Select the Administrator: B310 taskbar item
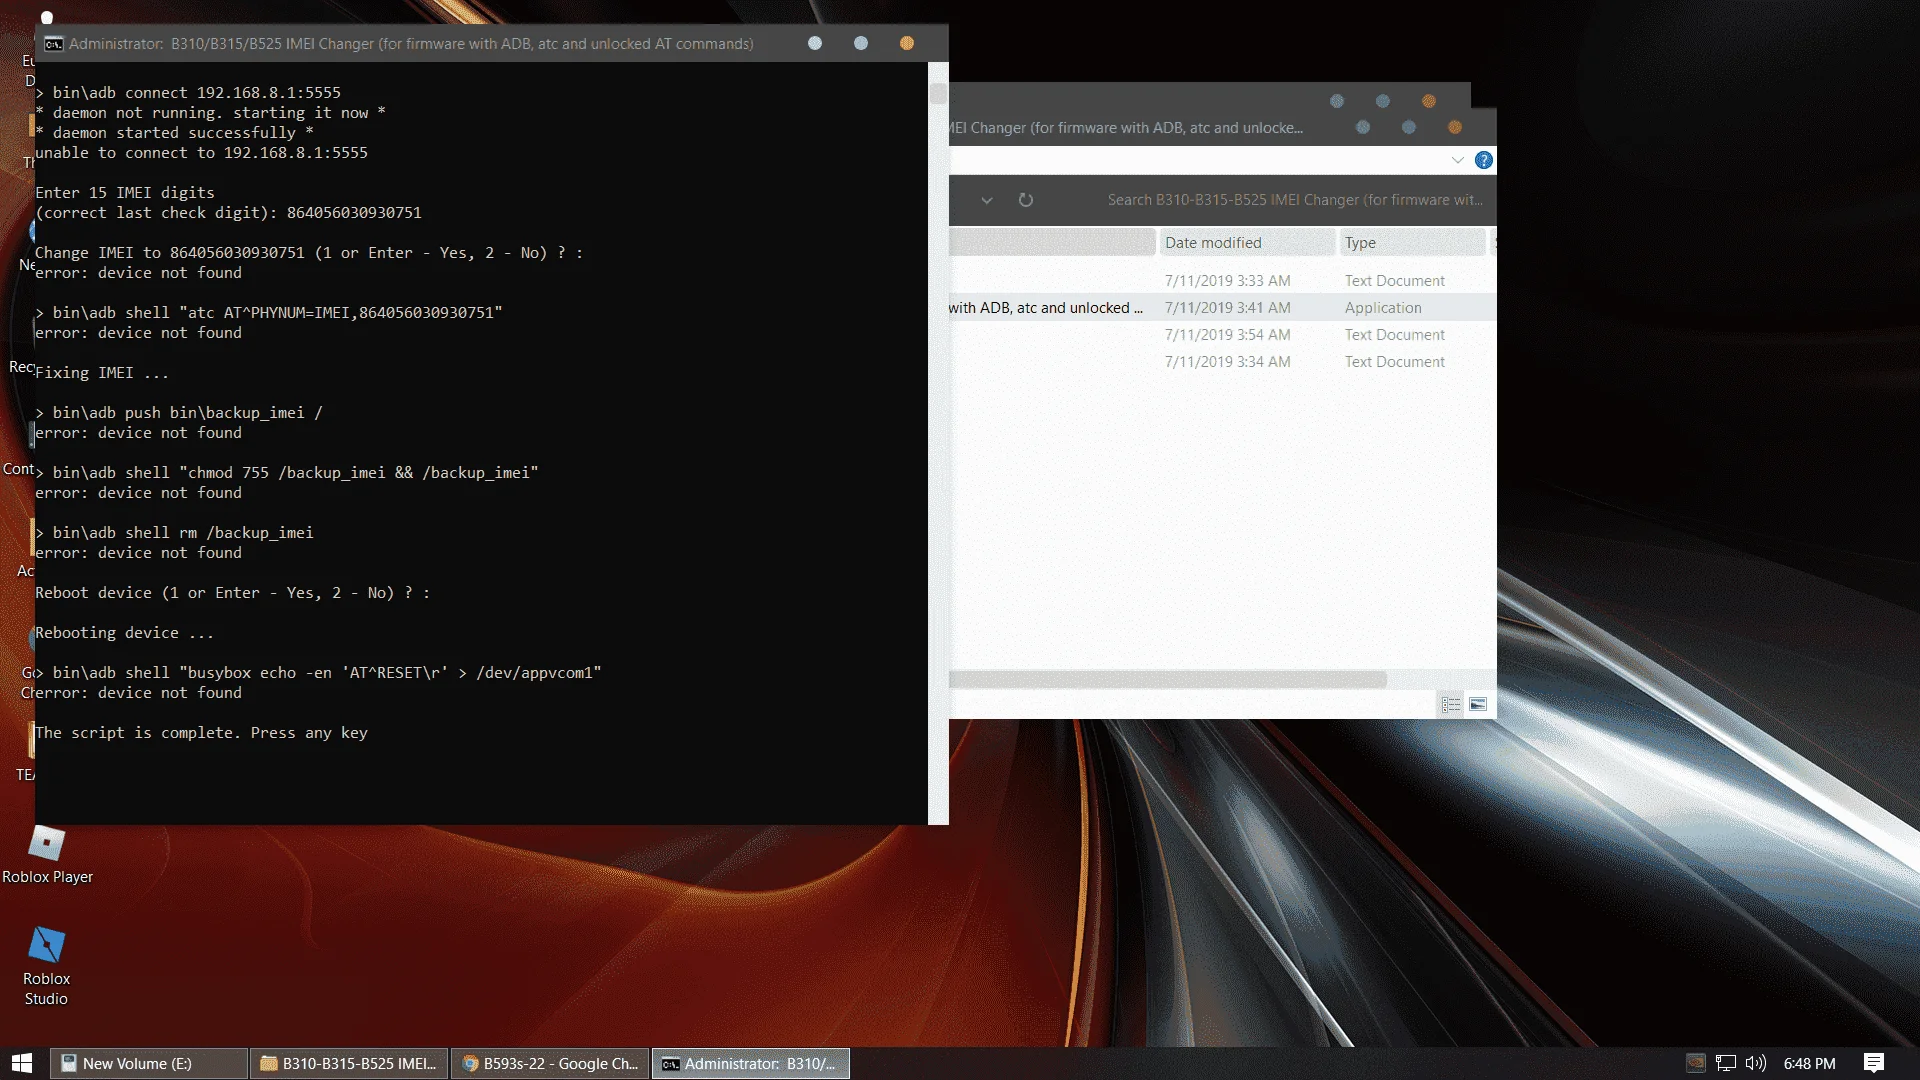 click(x=751, y=1063)
